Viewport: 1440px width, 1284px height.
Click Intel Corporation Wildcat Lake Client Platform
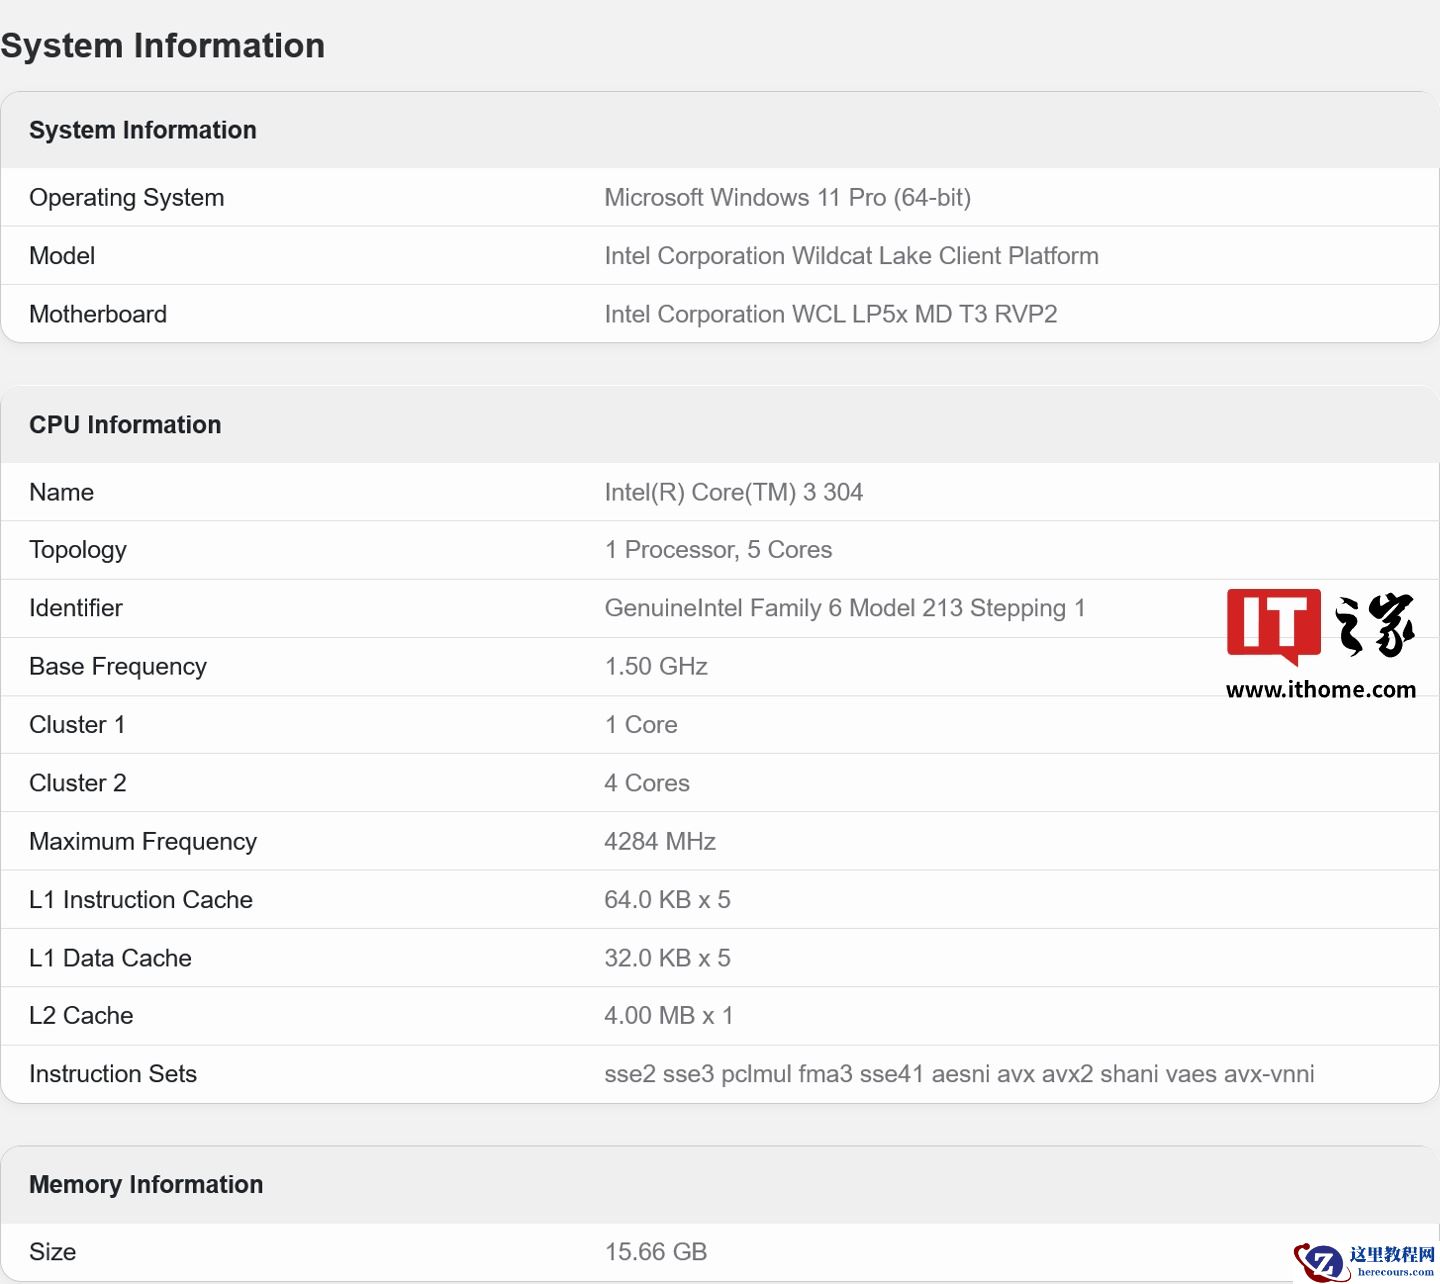[x=852, y=255]
